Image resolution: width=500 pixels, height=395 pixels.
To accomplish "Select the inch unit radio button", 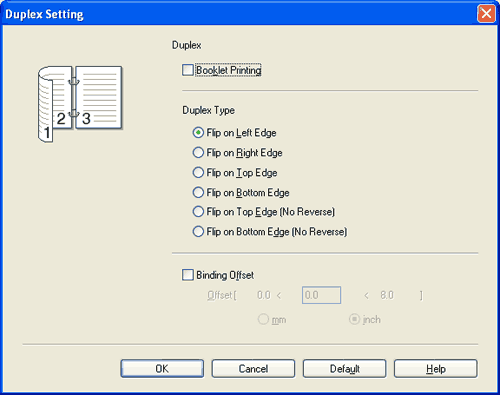I will [354, 319].
